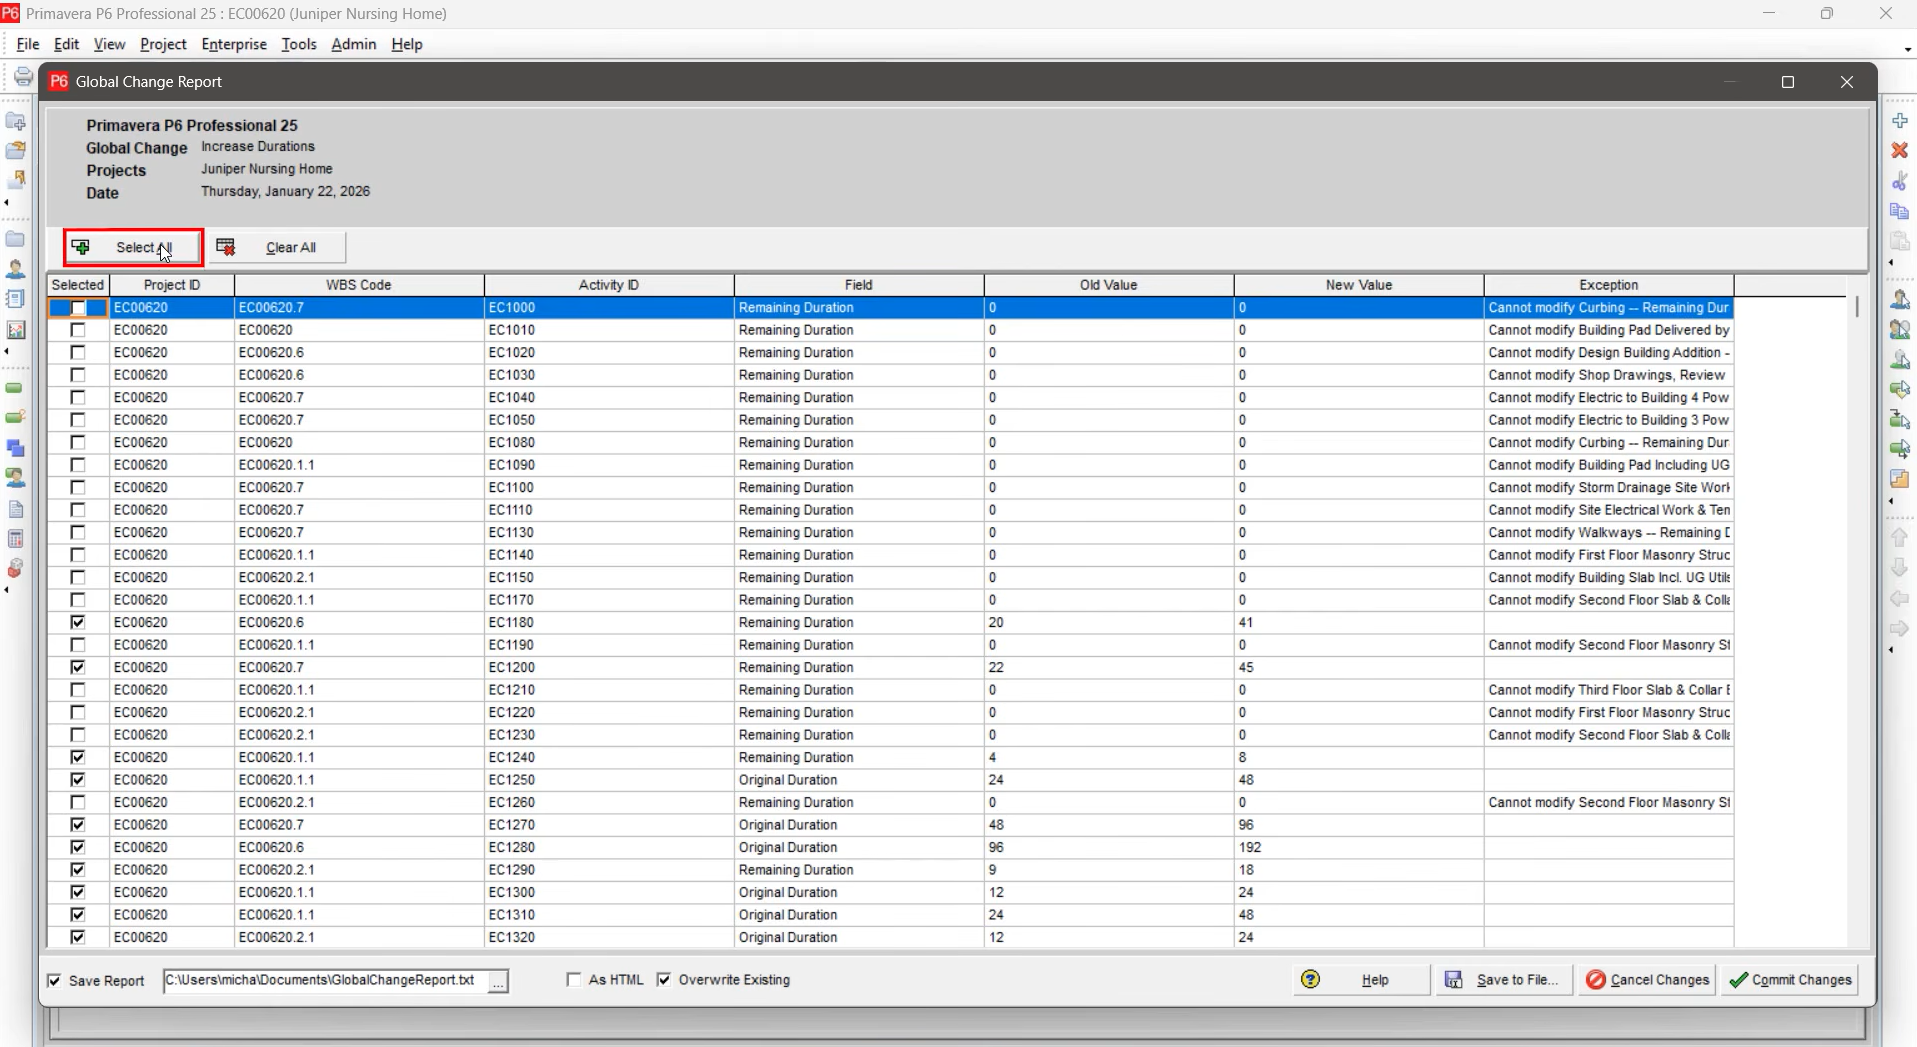This screenshot has height=1047, width=1917.
Task: Click the red X Delete icon
Action: pyautogui.click(x=1899, y=150)
